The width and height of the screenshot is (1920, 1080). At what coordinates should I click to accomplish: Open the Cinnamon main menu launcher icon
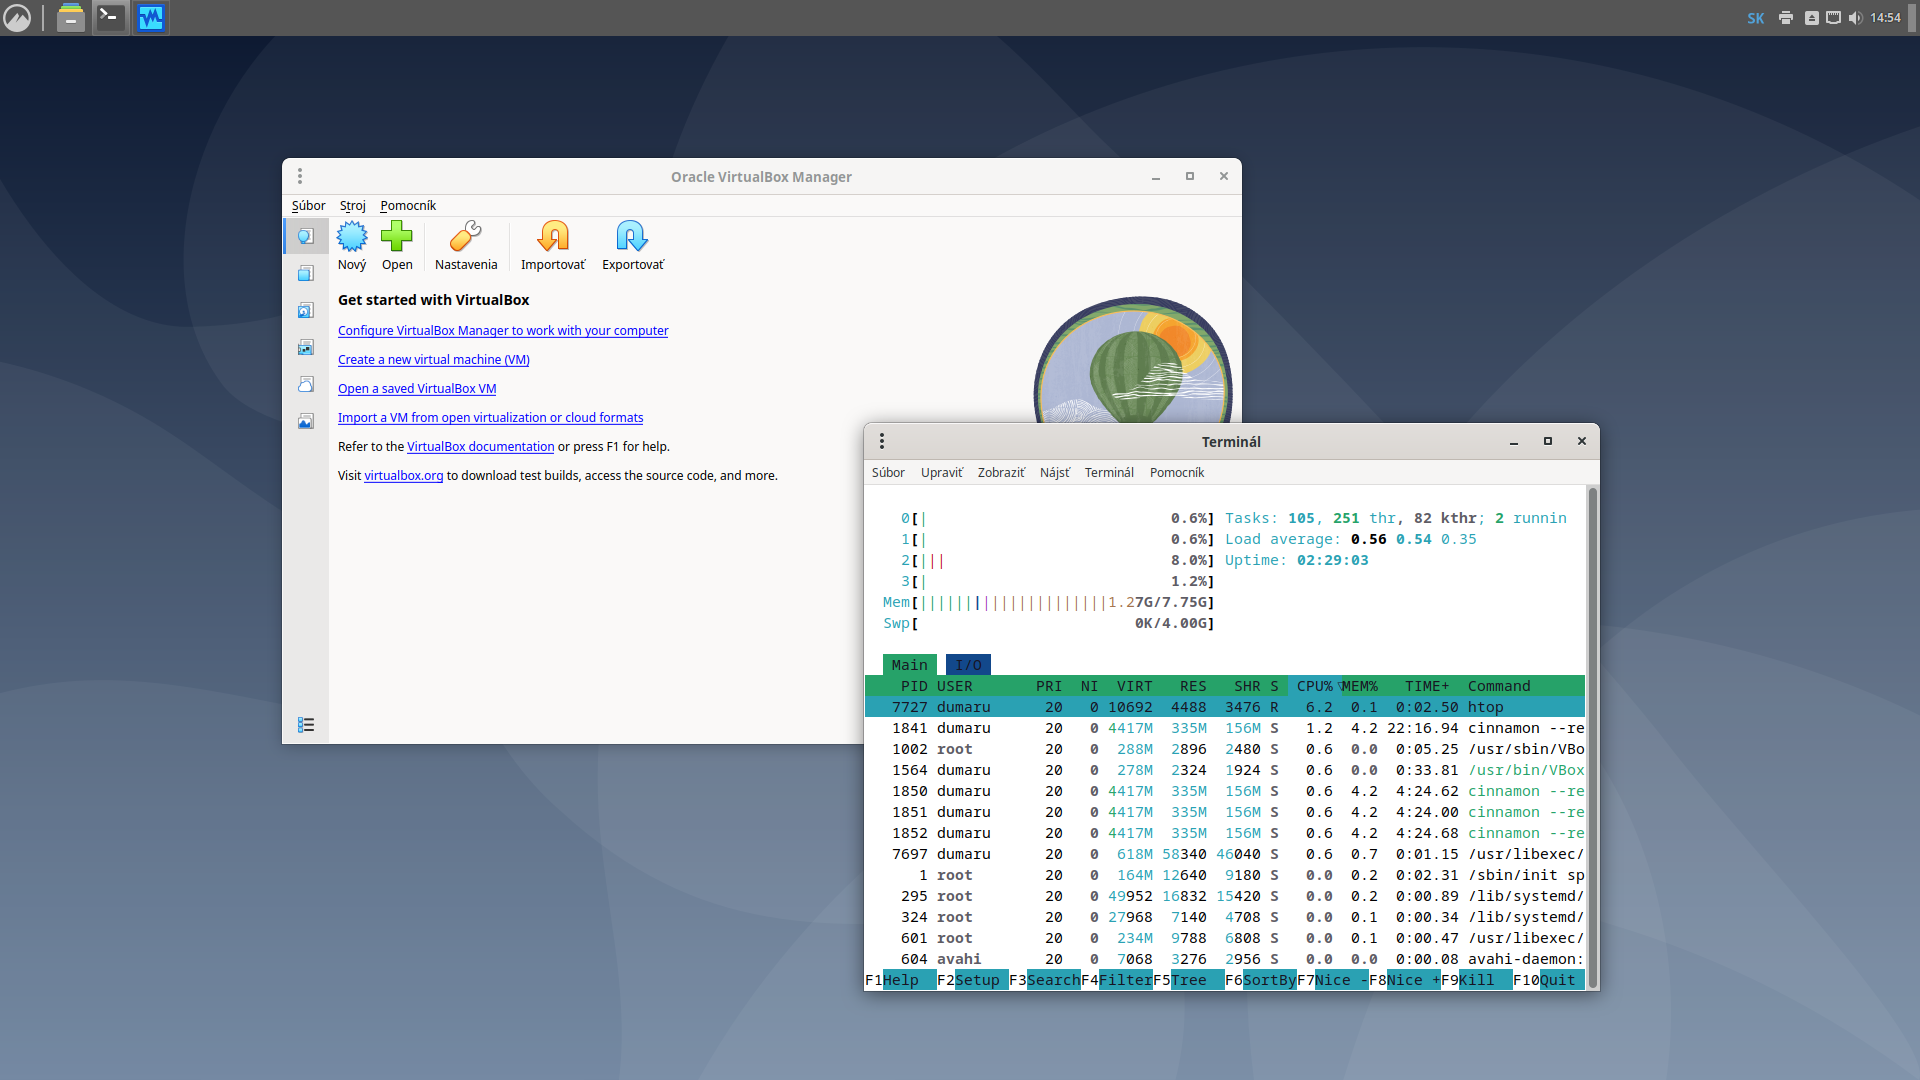(x=17, y=18)
